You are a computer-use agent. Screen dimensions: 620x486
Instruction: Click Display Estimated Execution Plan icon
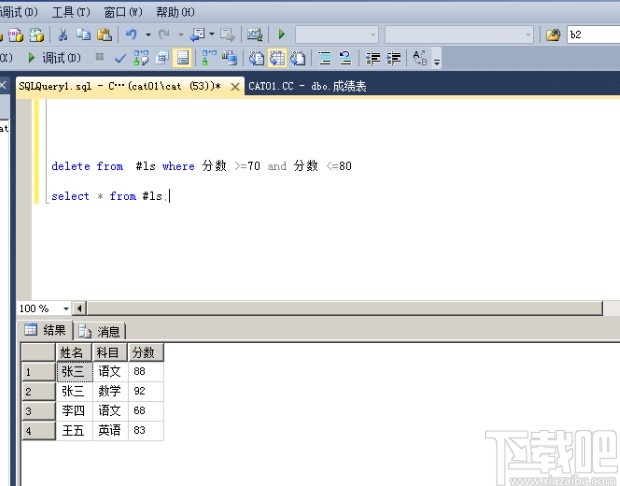(x=141, y=58)
